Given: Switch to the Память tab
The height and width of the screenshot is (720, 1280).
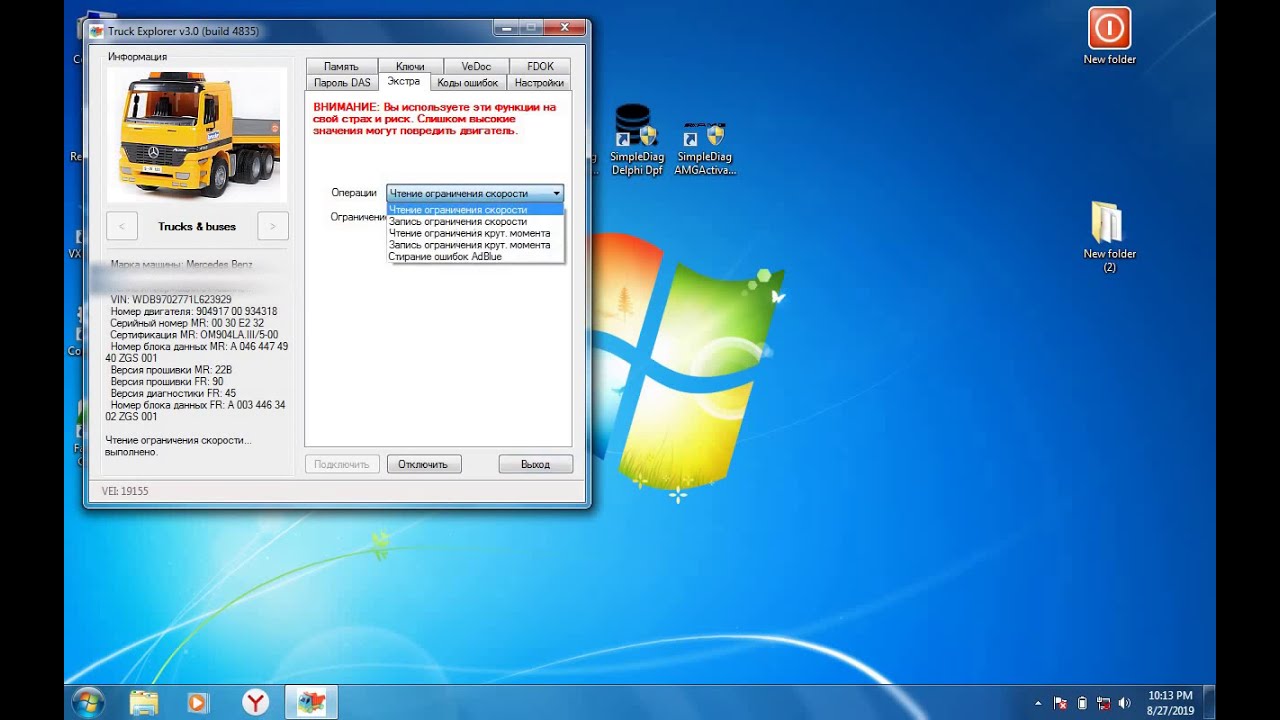Looking at the screenshot, I should 341,66.
